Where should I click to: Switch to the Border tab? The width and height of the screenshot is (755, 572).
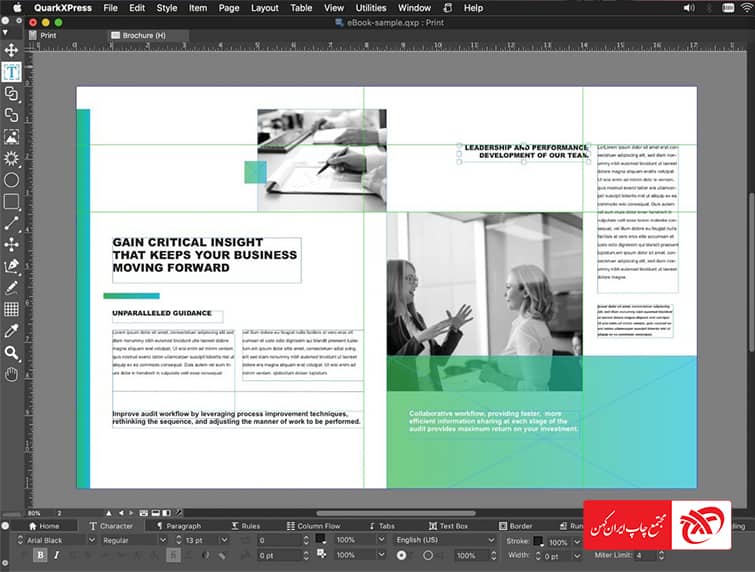[x=515, y=526]
